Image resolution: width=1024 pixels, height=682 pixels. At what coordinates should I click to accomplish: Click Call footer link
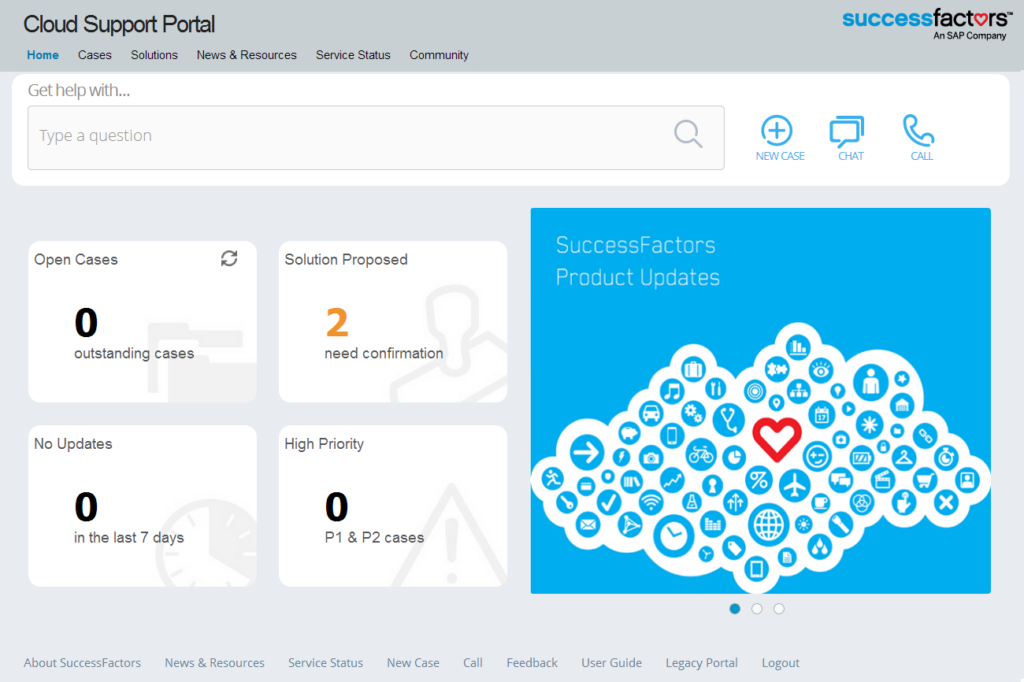(x=473, y=662)
